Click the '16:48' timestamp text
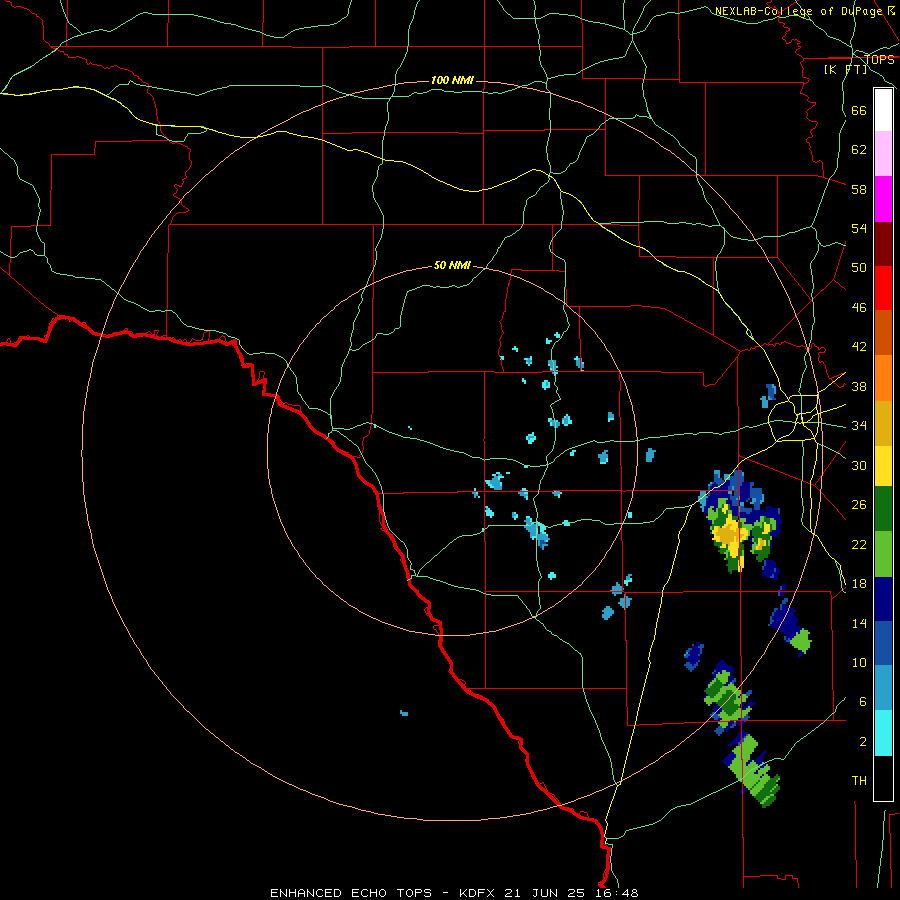The height and width of the screenshot is (900, 900). (615, 893)
